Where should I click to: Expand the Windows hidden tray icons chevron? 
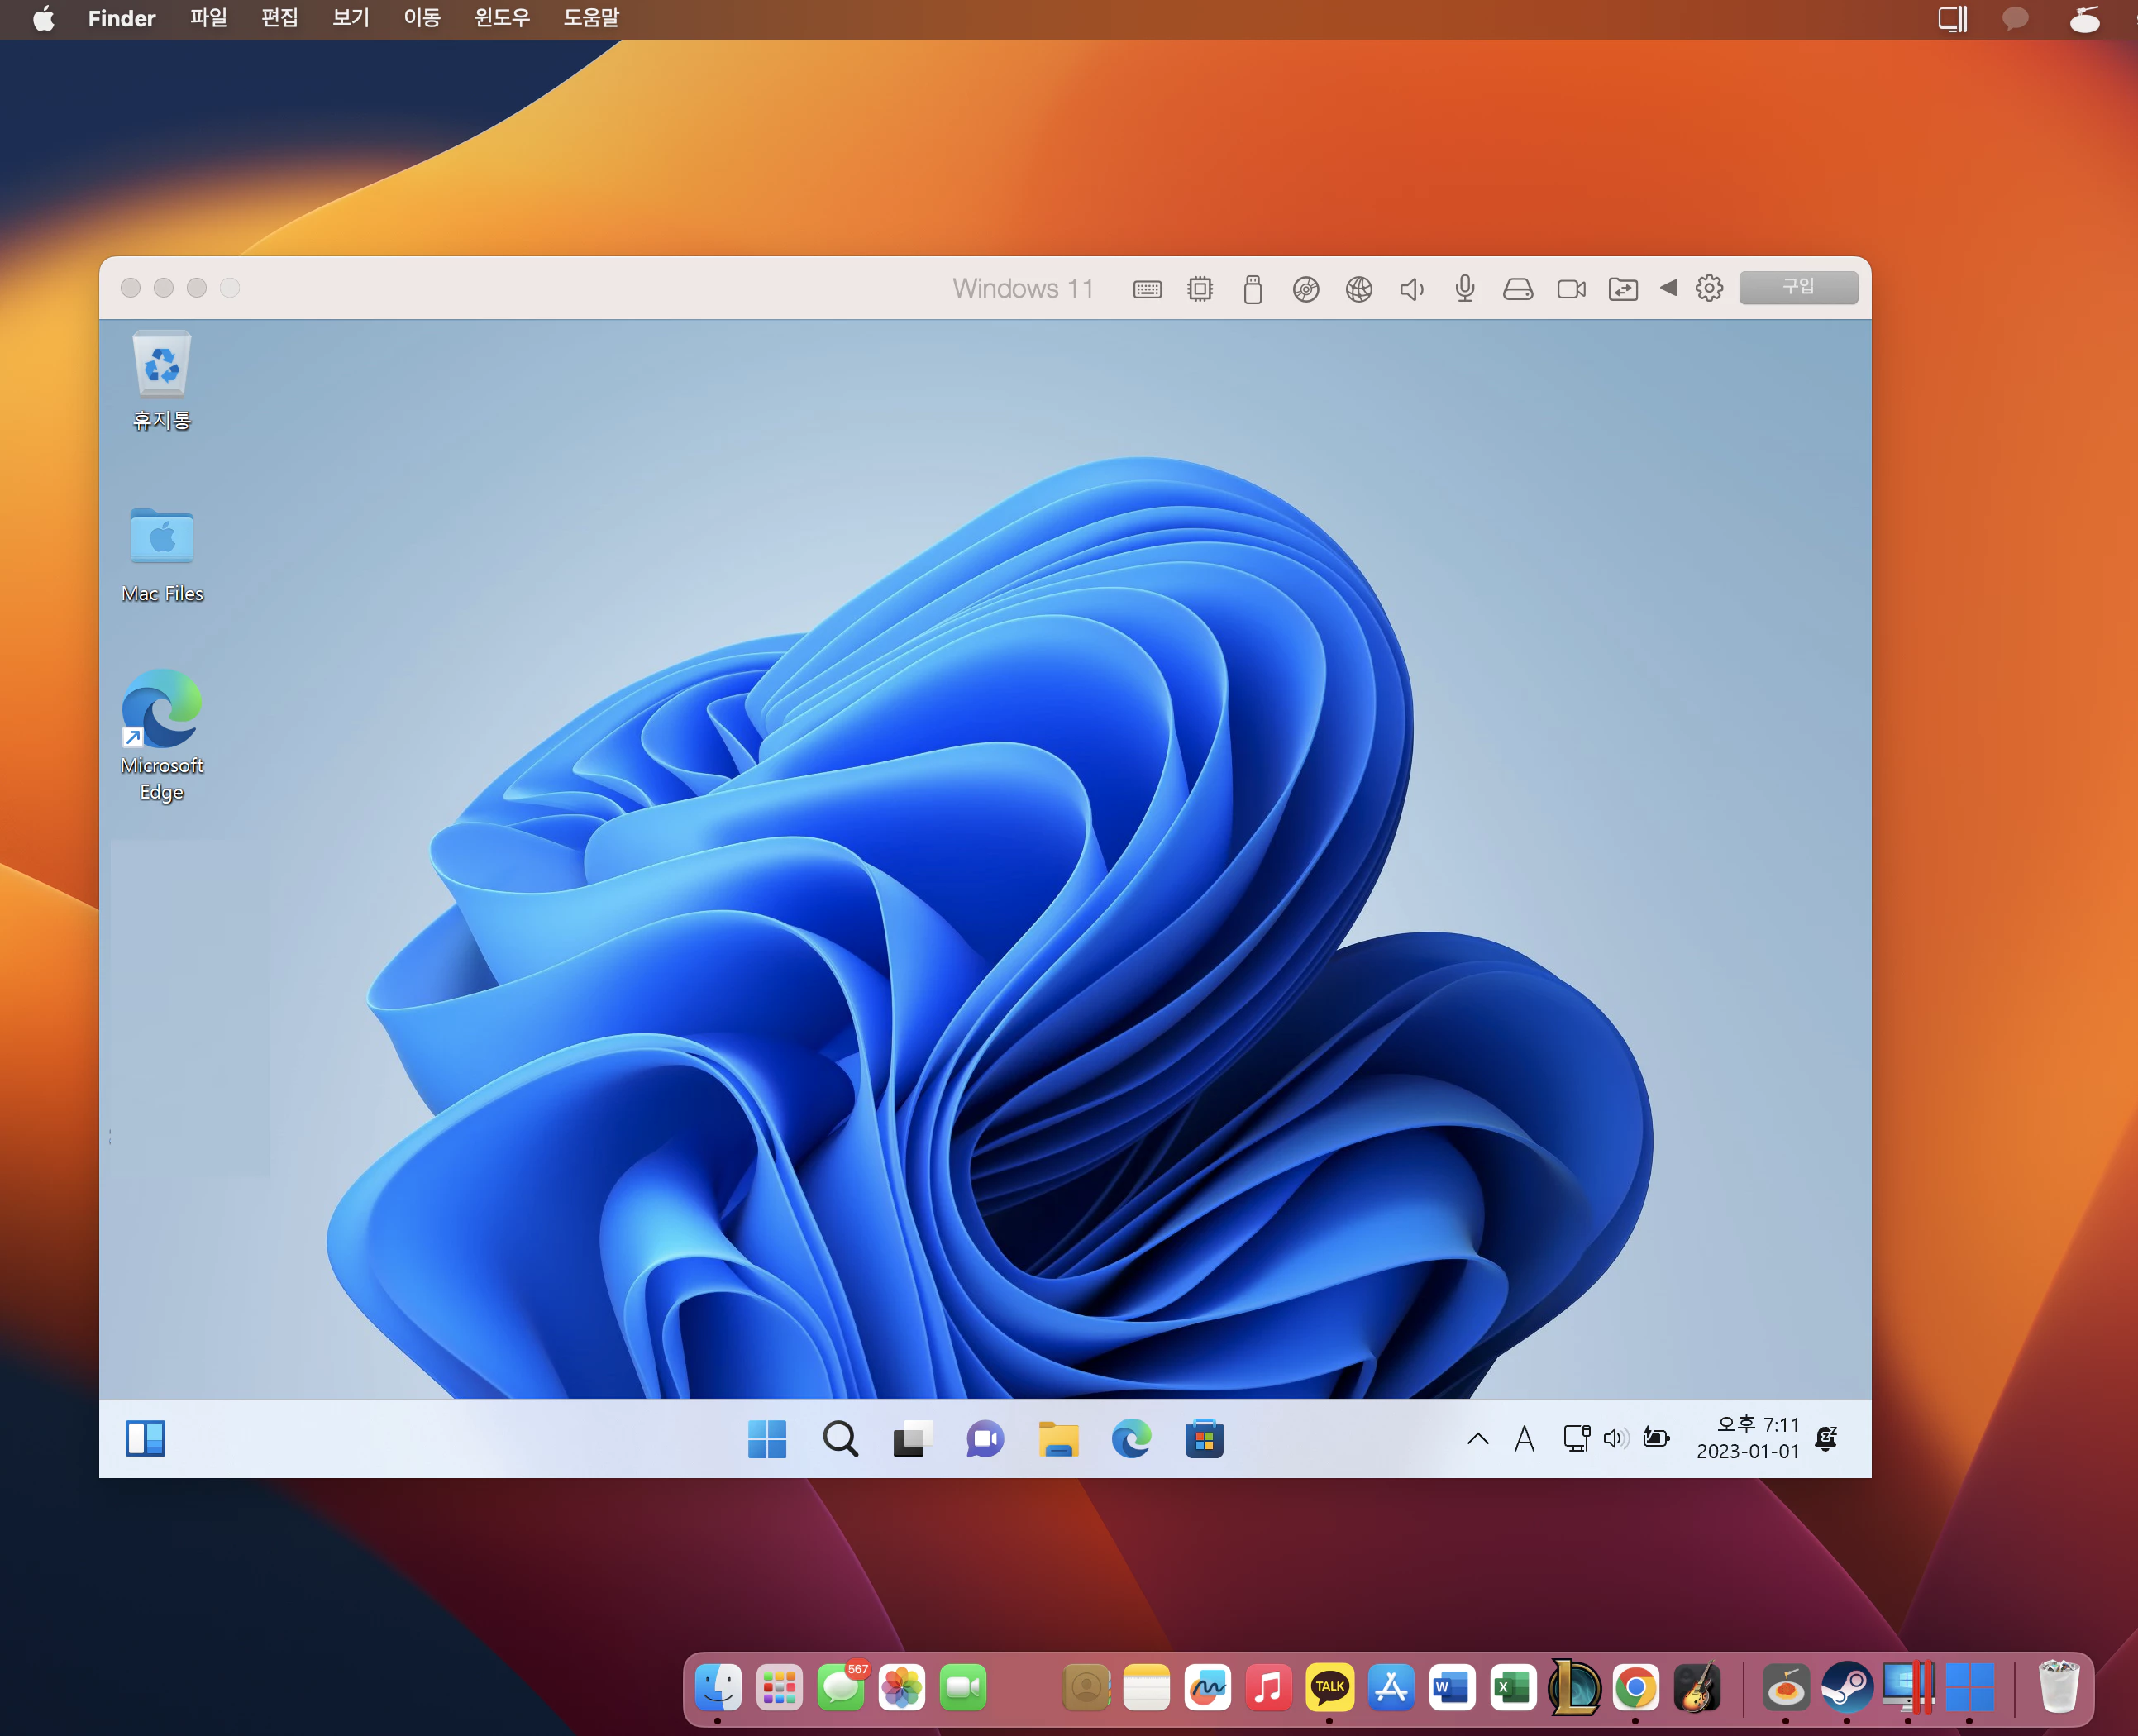(1477, 1439)
